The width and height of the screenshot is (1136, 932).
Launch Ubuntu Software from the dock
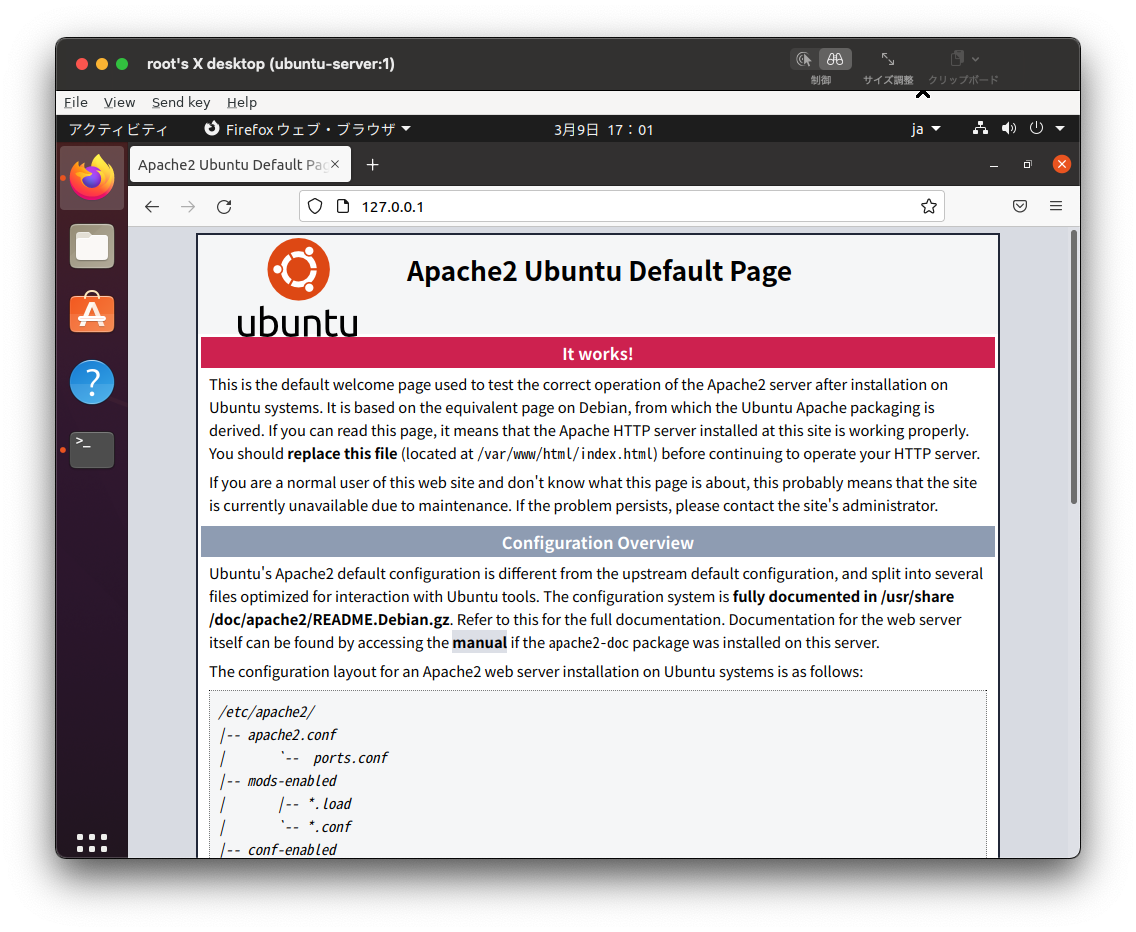pyautogui.click(x=92, y=313)
